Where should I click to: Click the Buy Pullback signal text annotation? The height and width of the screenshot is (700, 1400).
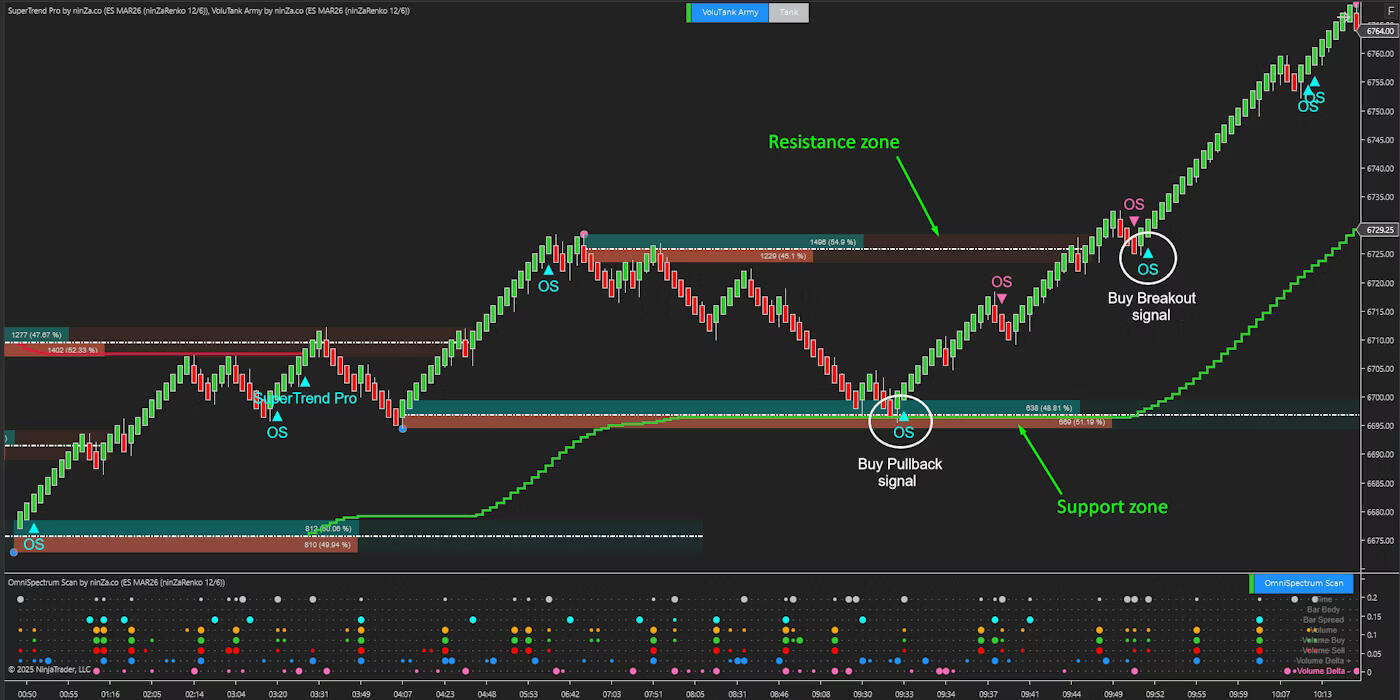[900, 472]
